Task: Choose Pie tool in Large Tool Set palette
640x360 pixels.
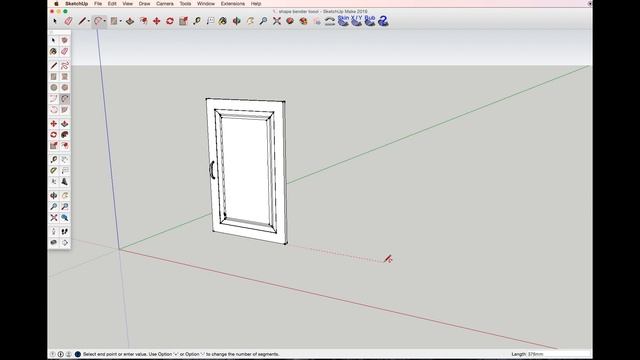Action: pyautogui.click(x=64, y=109)
